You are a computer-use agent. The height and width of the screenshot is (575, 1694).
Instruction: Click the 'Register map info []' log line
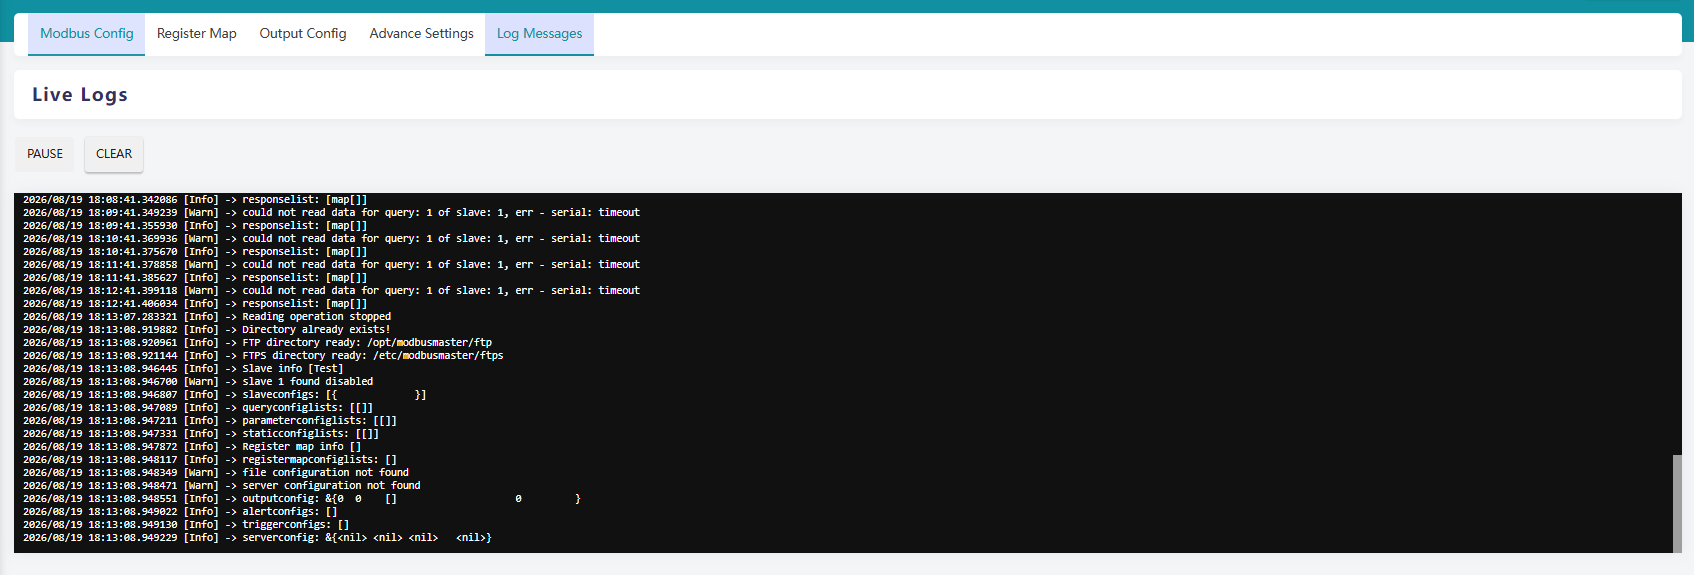point(192,447)
